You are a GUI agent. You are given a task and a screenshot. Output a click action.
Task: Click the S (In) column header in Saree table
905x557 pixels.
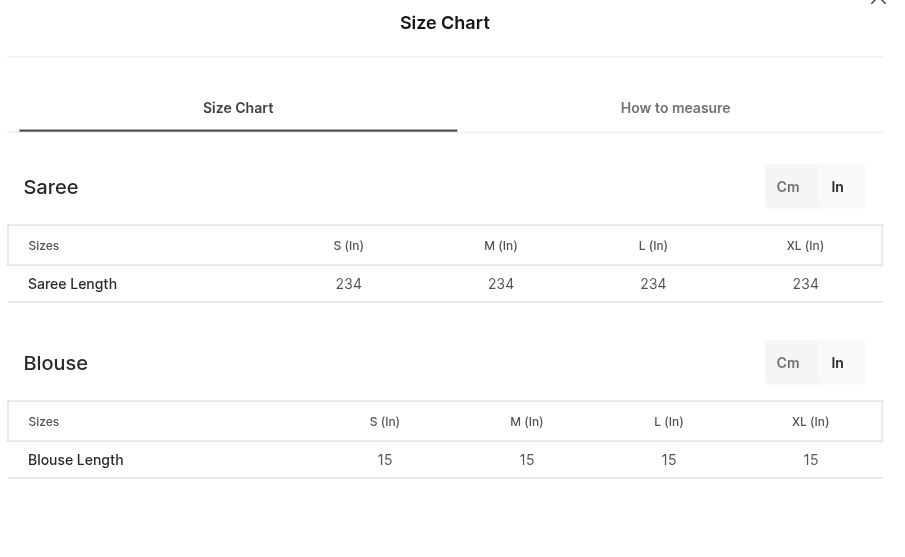click(x=349, y=246)
